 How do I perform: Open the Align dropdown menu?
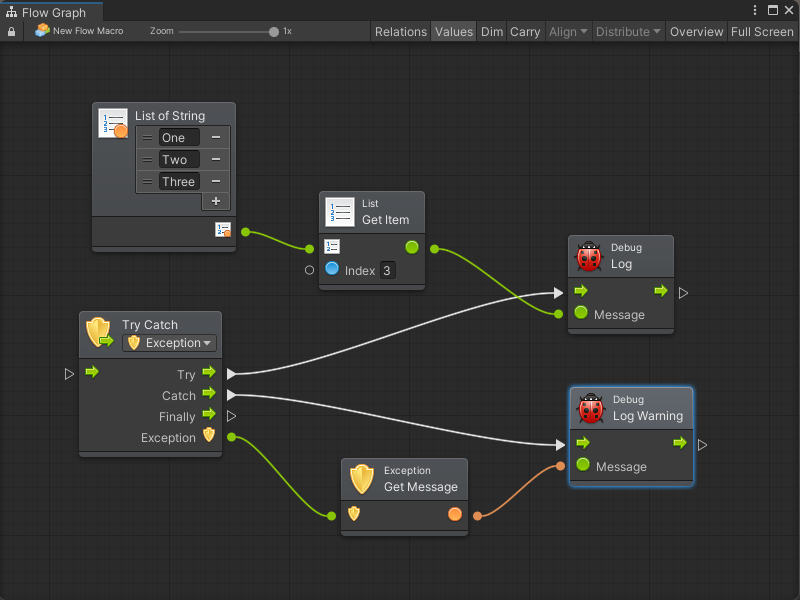point(568,31)
